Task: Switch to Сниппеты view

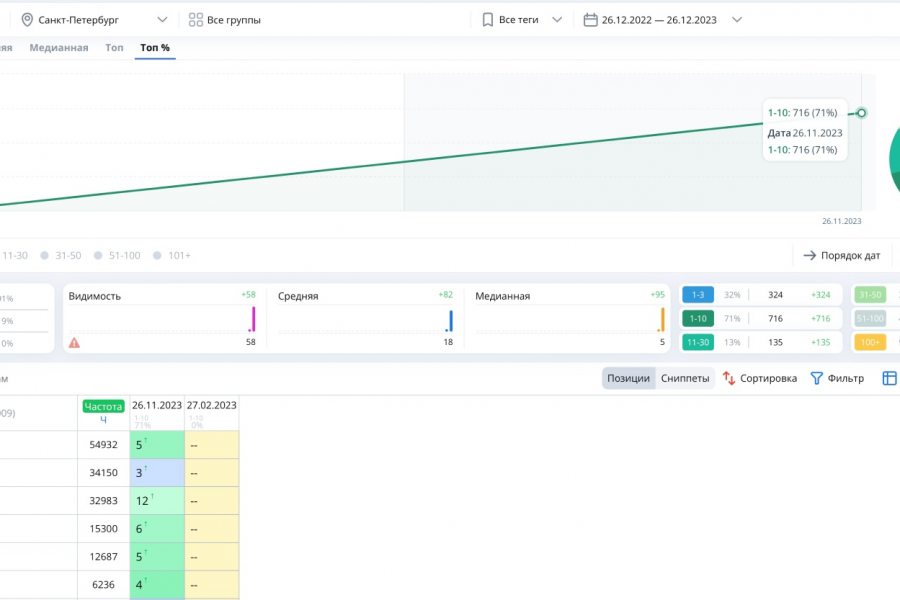Action: pyautogui.click(x=685, y=378)
